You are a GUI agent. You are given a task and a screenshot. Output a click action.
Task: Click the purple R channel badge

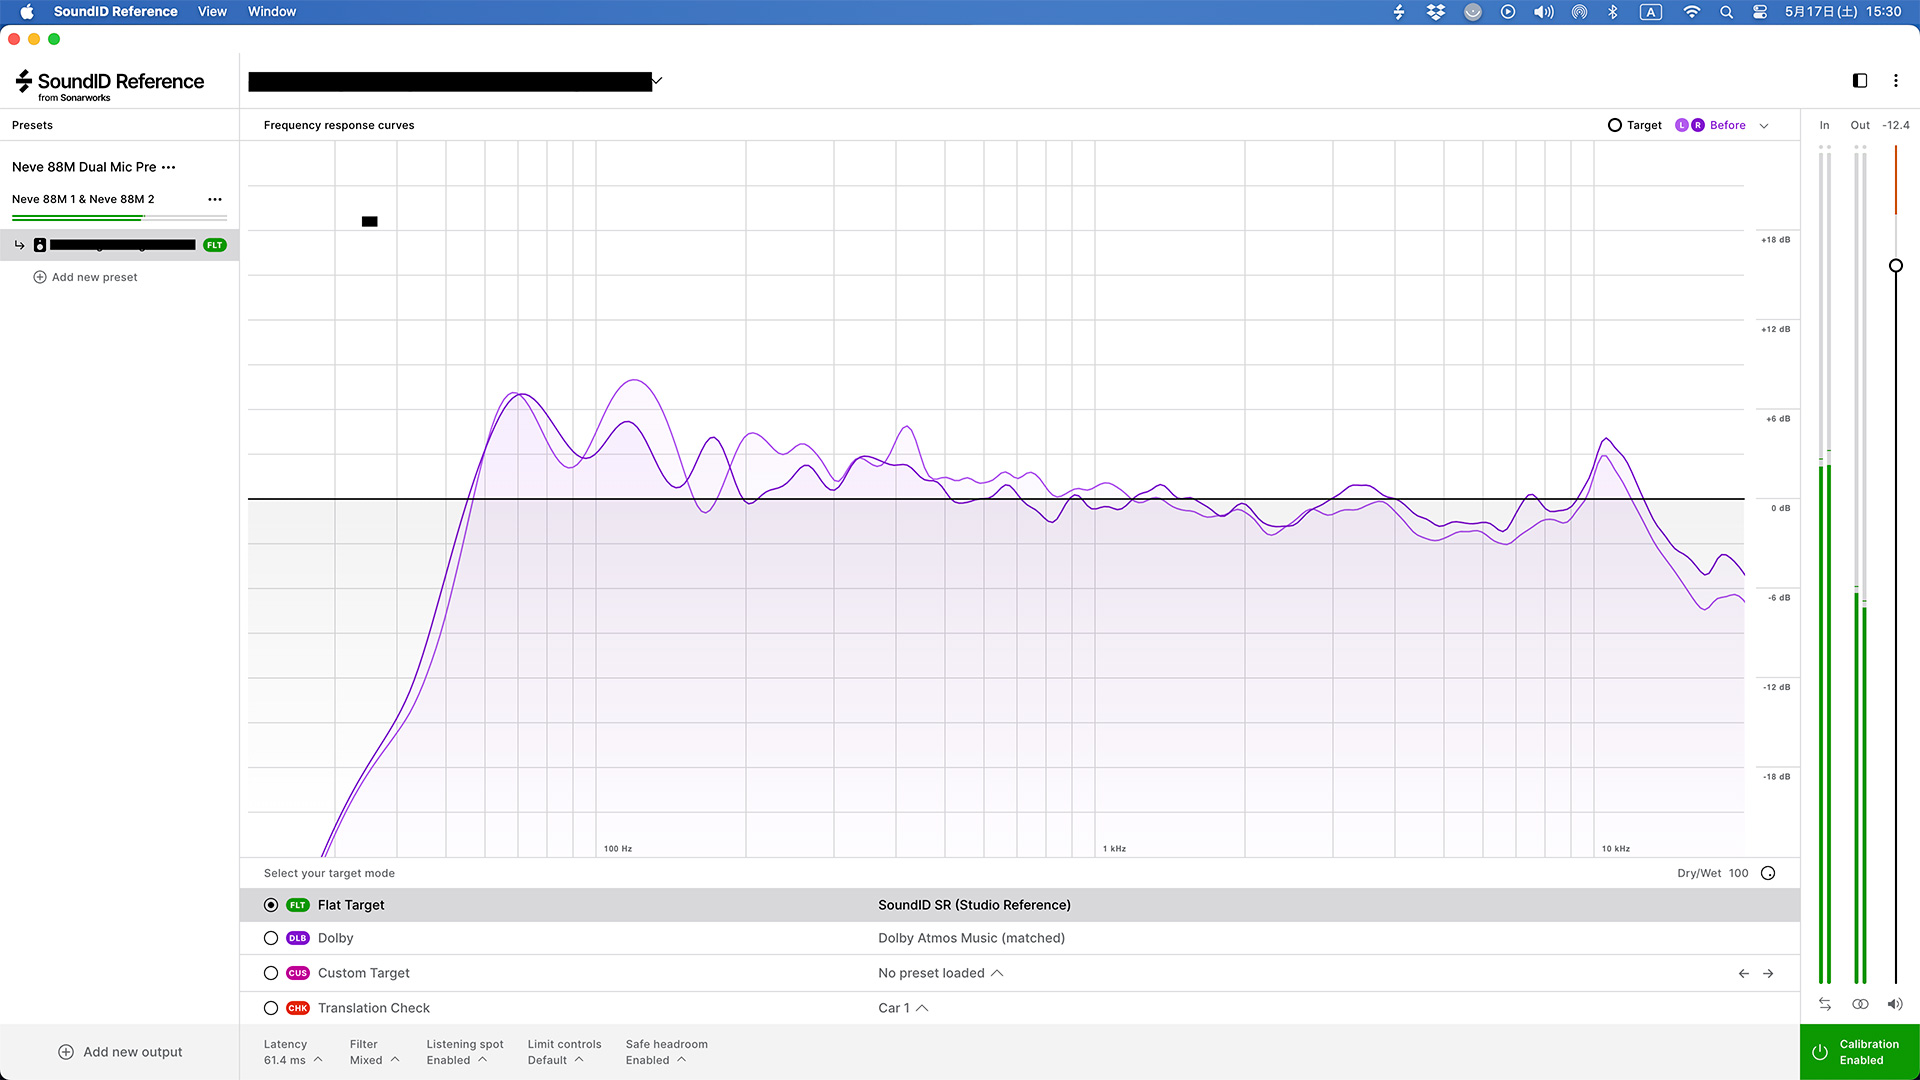tap(1698, 125)
